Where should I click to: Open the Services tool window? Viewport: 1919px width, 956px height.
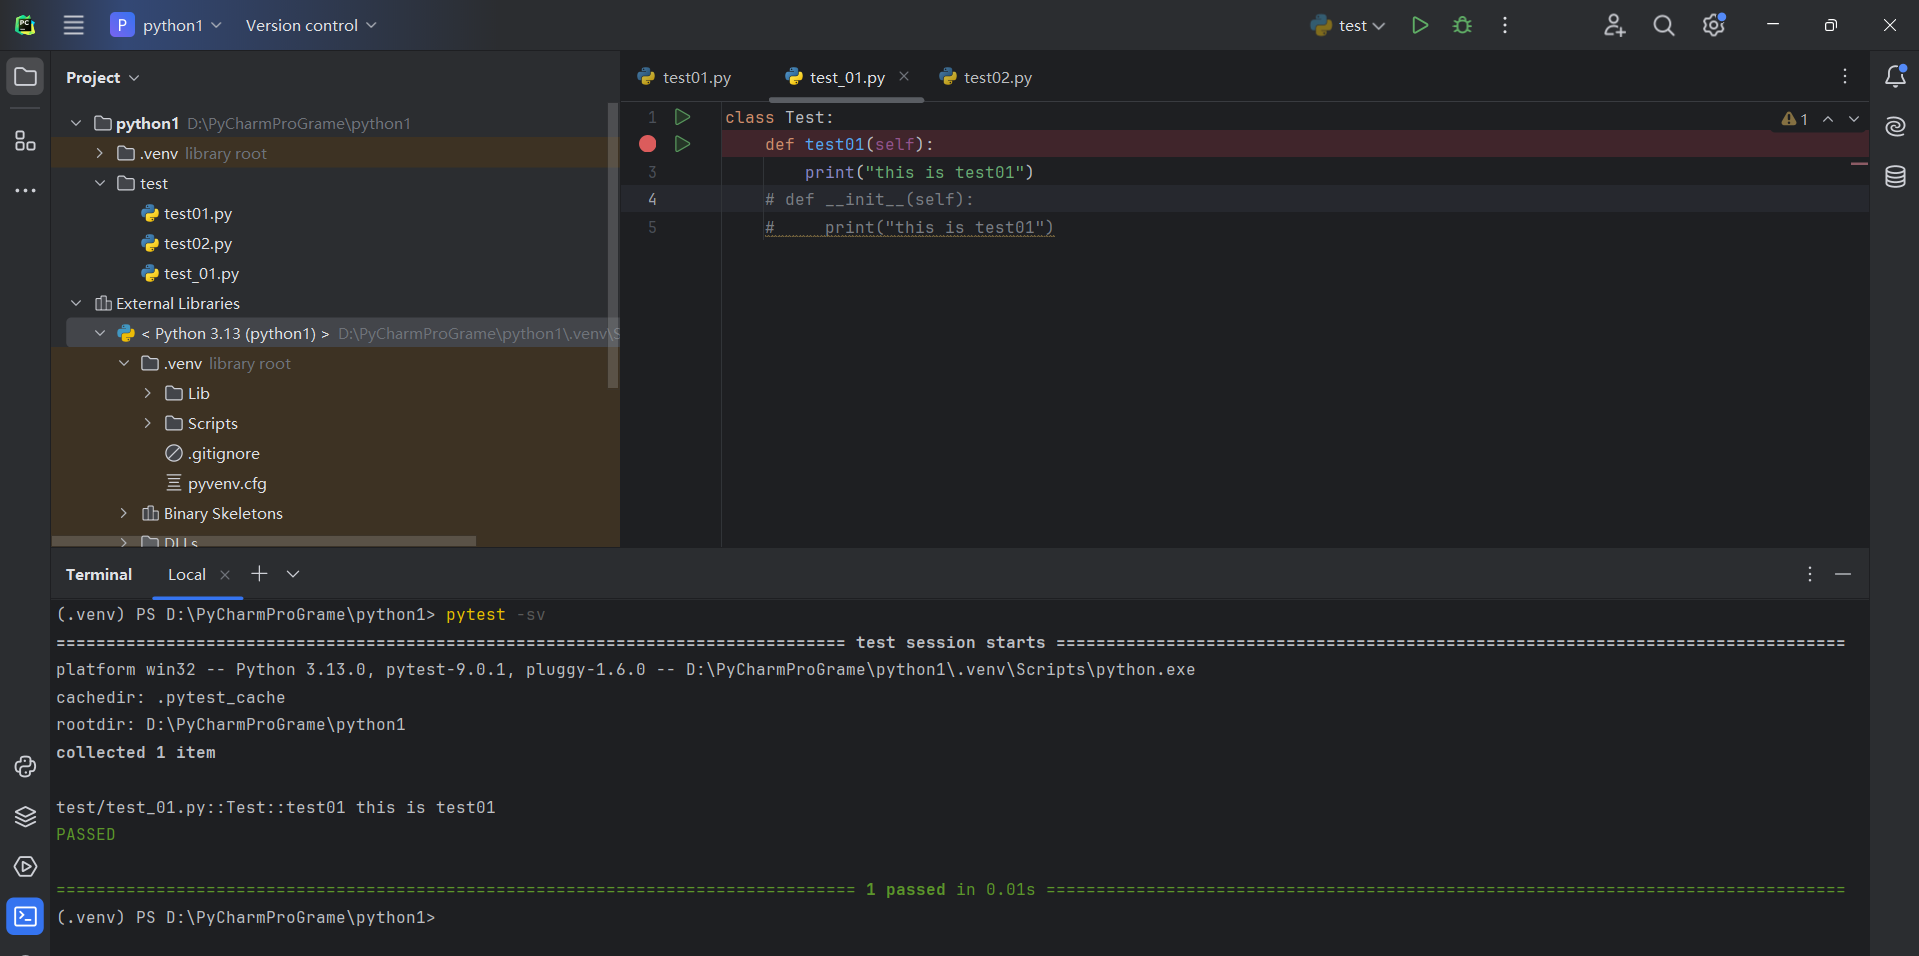pyautogui.click(x=26, y=867)
